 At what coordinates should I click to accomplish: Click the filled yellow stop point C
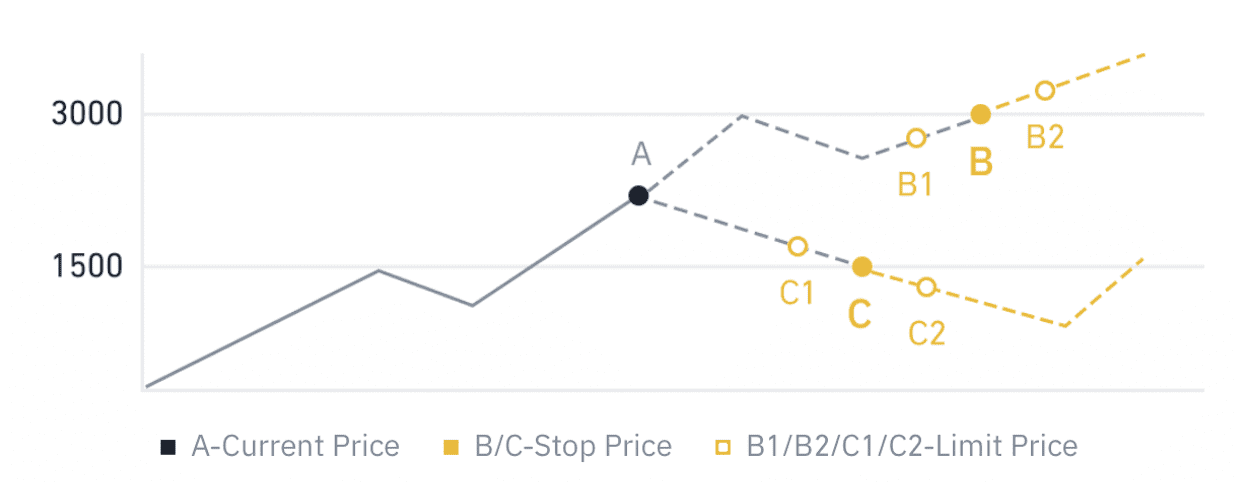point(861,267)
